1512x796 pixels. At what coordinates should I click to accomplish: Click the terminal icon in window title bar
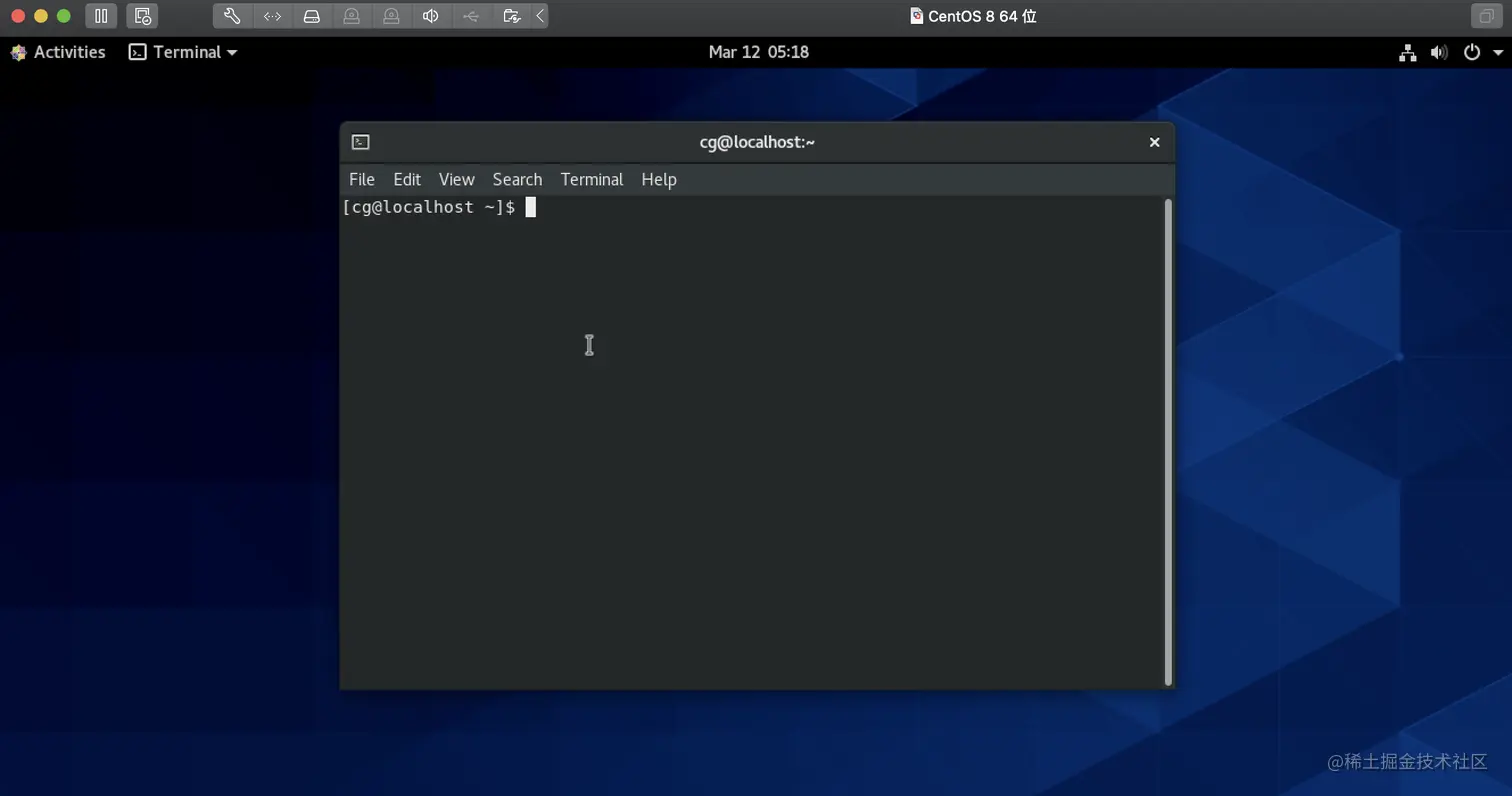[361, 142]
